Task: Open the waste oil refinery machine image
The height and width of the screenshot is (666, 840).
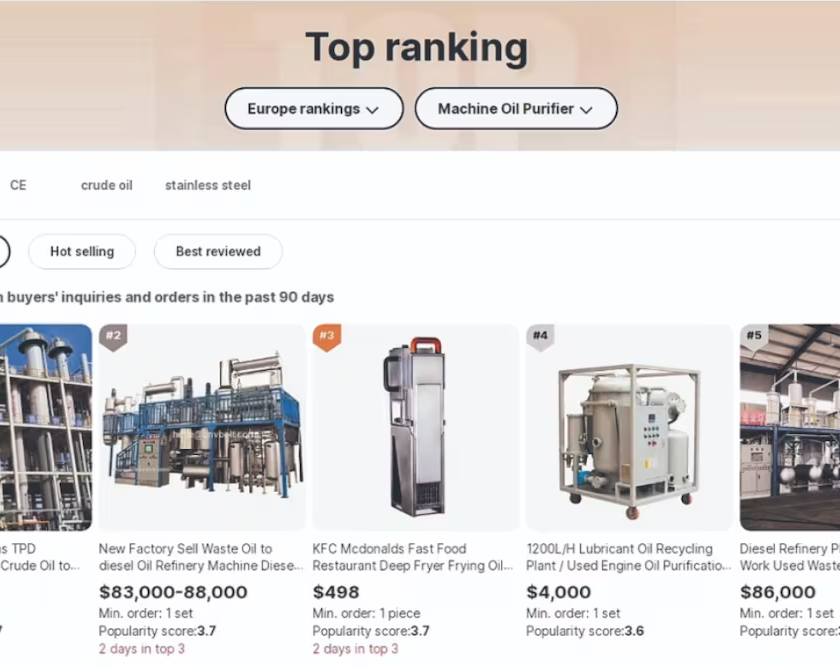Action: pos(202,428)
